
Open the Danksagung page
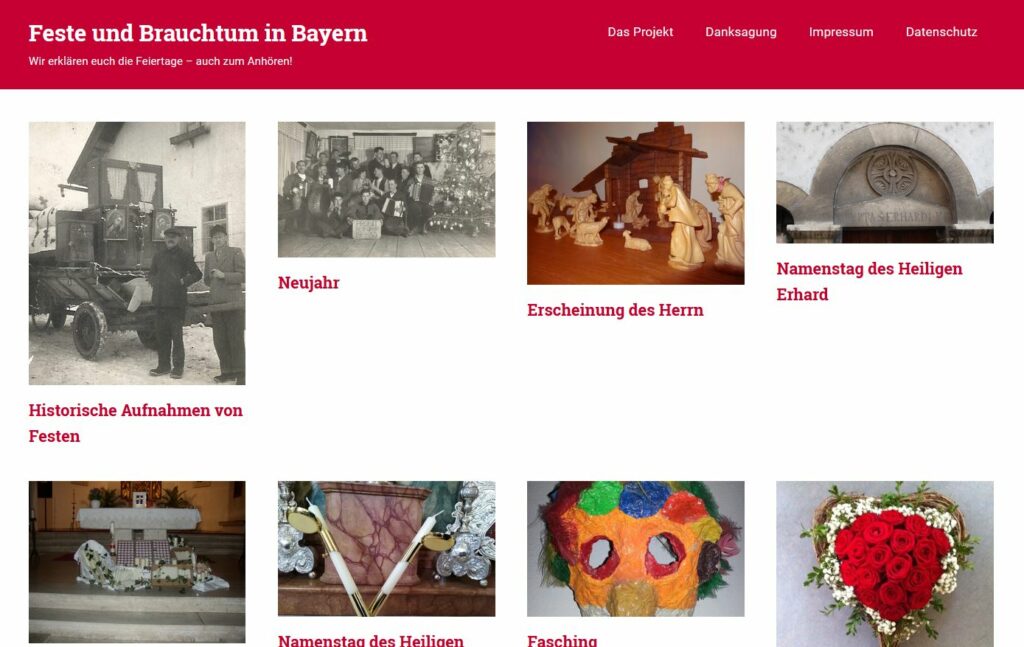click(741, 32)
